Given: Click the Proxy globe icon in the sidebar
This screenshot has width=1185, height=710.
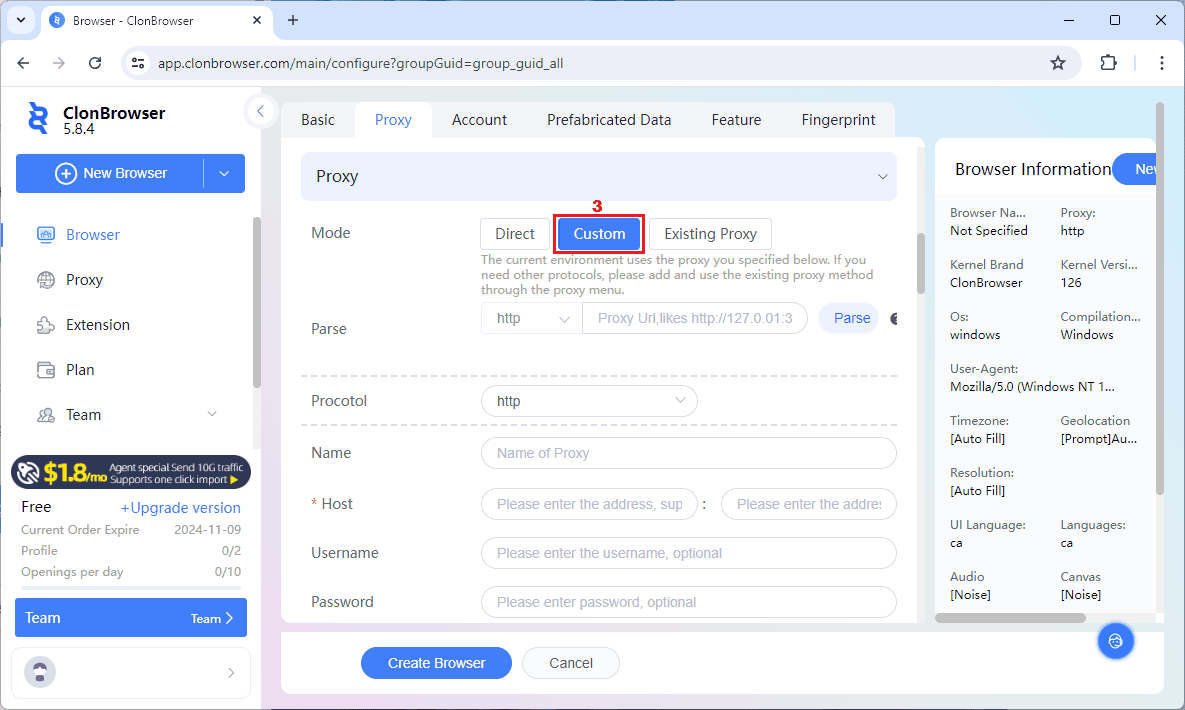Looking at the screenshot, I should click(46, 280).
